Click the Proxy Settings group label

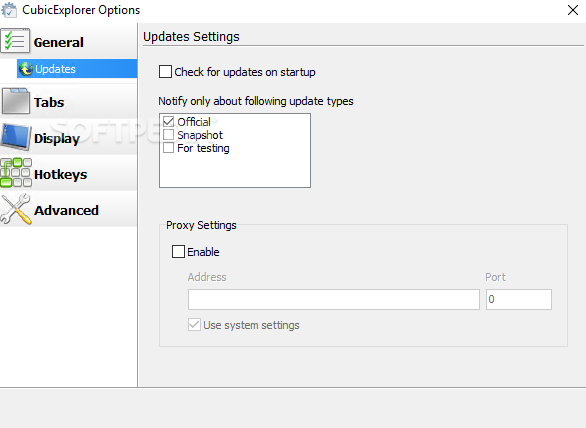coord(201,225)
